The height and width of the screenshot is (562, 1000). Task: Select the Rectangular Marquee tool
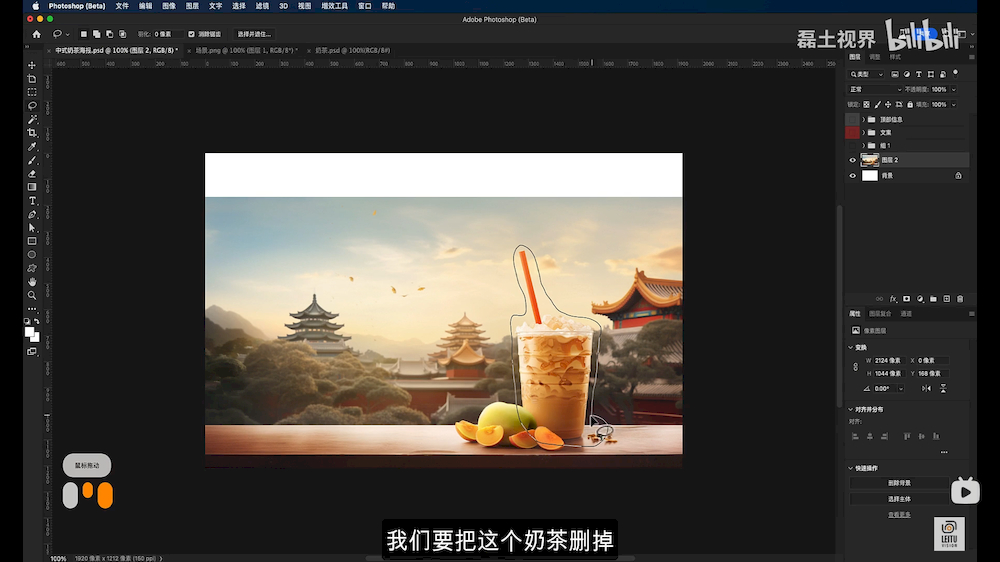(32, 92)
